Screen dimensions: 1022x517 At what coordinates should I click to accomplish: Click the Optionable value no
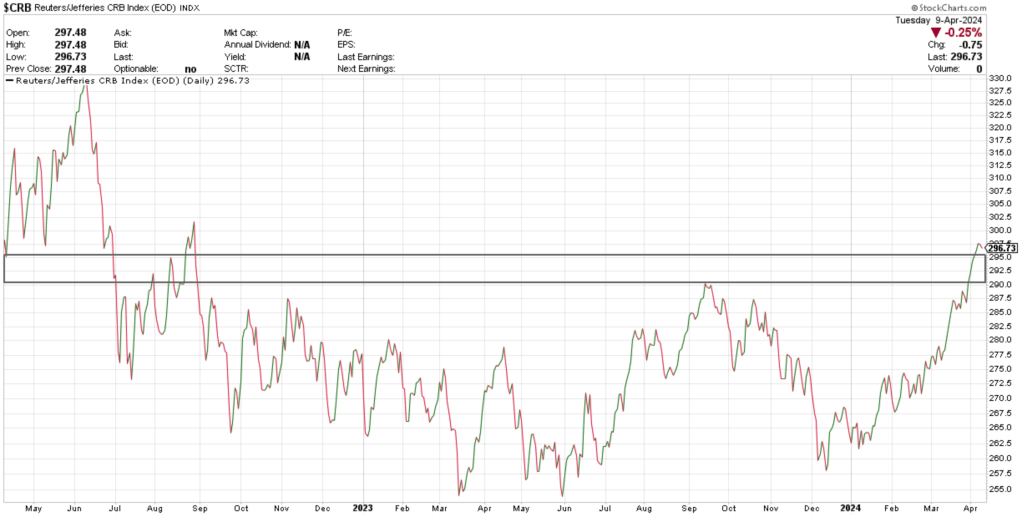click(190, 68)
